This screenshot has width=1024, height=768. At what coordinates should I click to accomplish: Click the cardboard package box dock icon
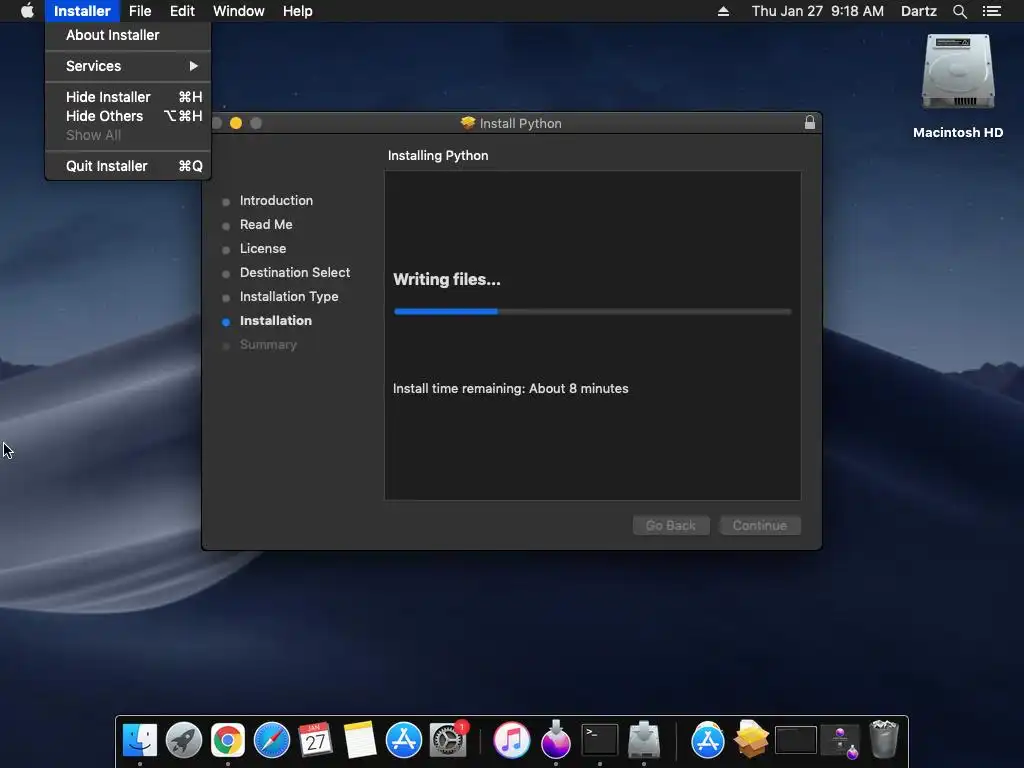pos(751,739)
